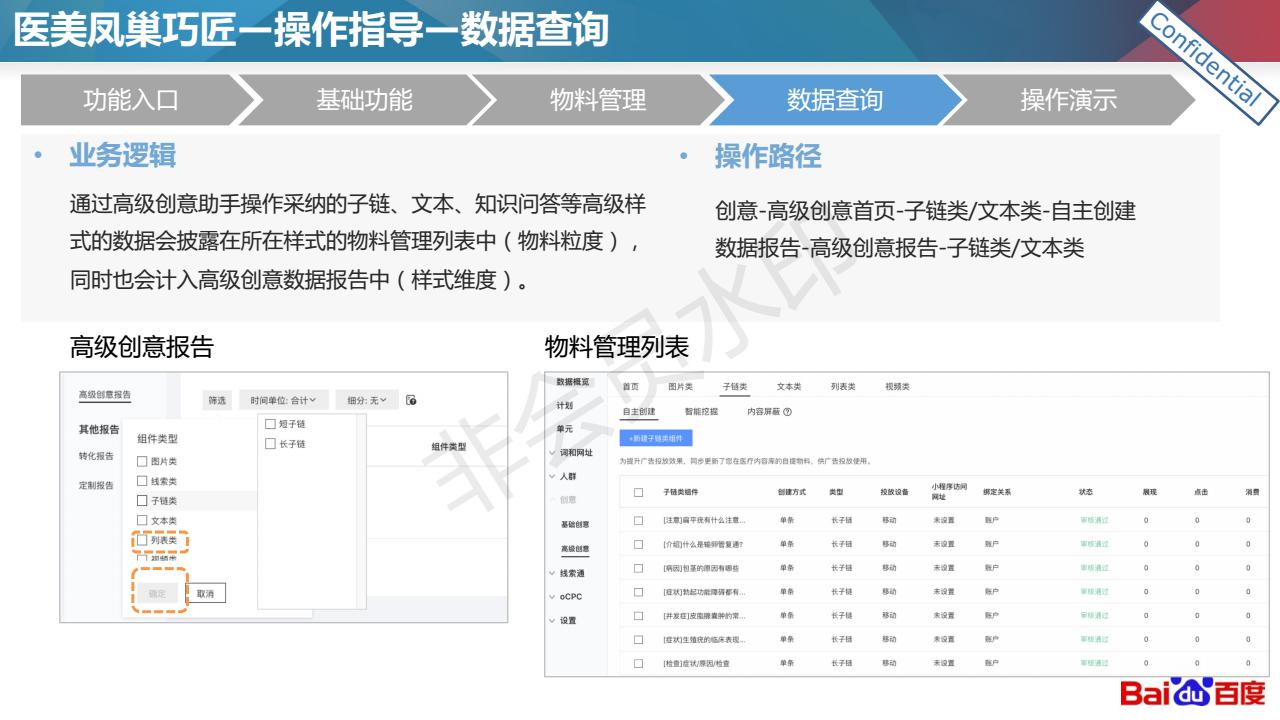This screenshot has width=1280, height=720.
Task: Click the help icon next to 内容屏蔽
Action: click(x=787, y=412)
